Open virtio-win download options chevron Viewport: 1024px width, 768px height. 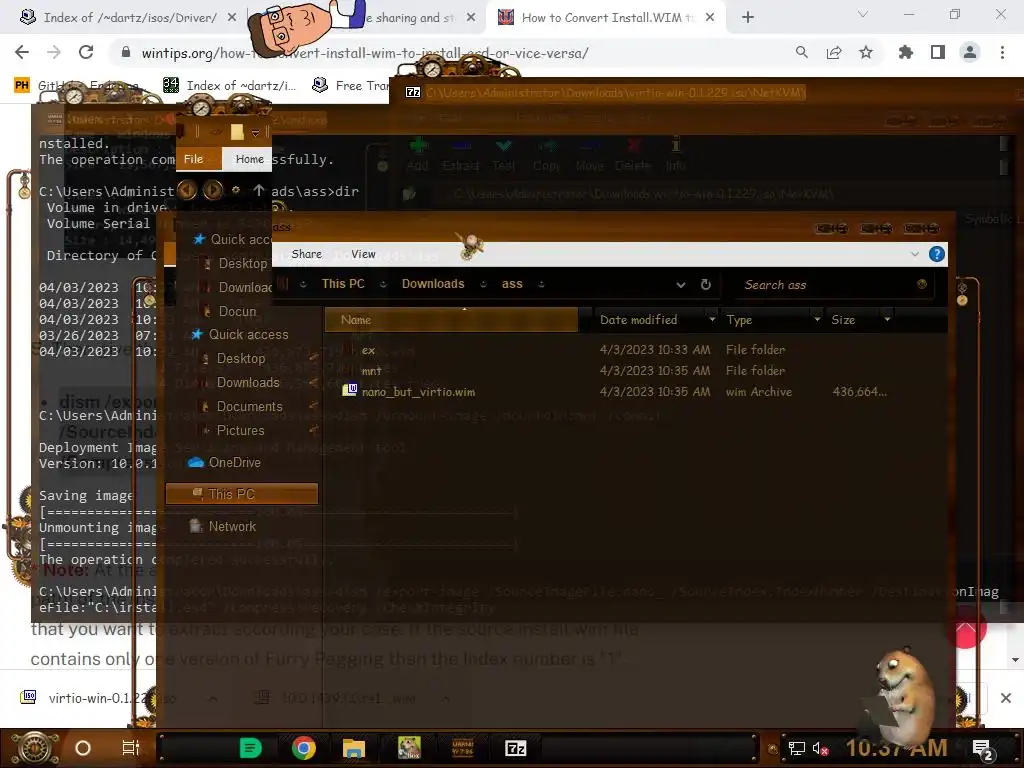[x=213, y=698]
